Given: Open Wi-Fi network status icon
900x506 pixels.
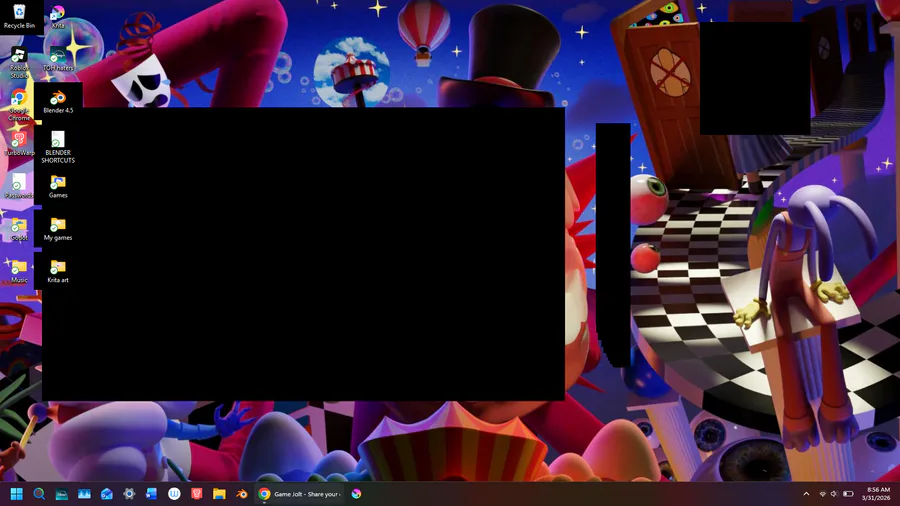Looking at the screenshot, I should pyautogui.click(x=823, y=494).
